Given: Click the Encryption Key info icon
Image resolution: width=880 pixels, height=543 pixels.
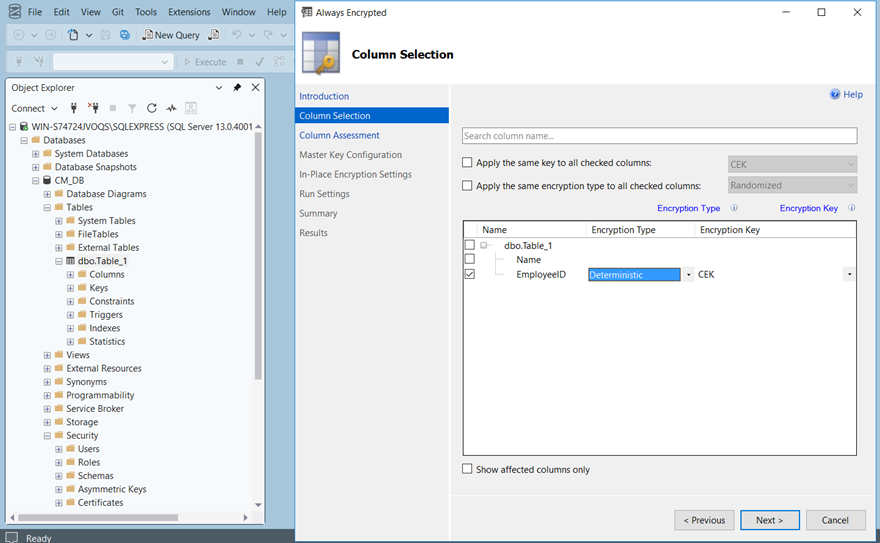Looking at the screenshot, I should [851, 208].
